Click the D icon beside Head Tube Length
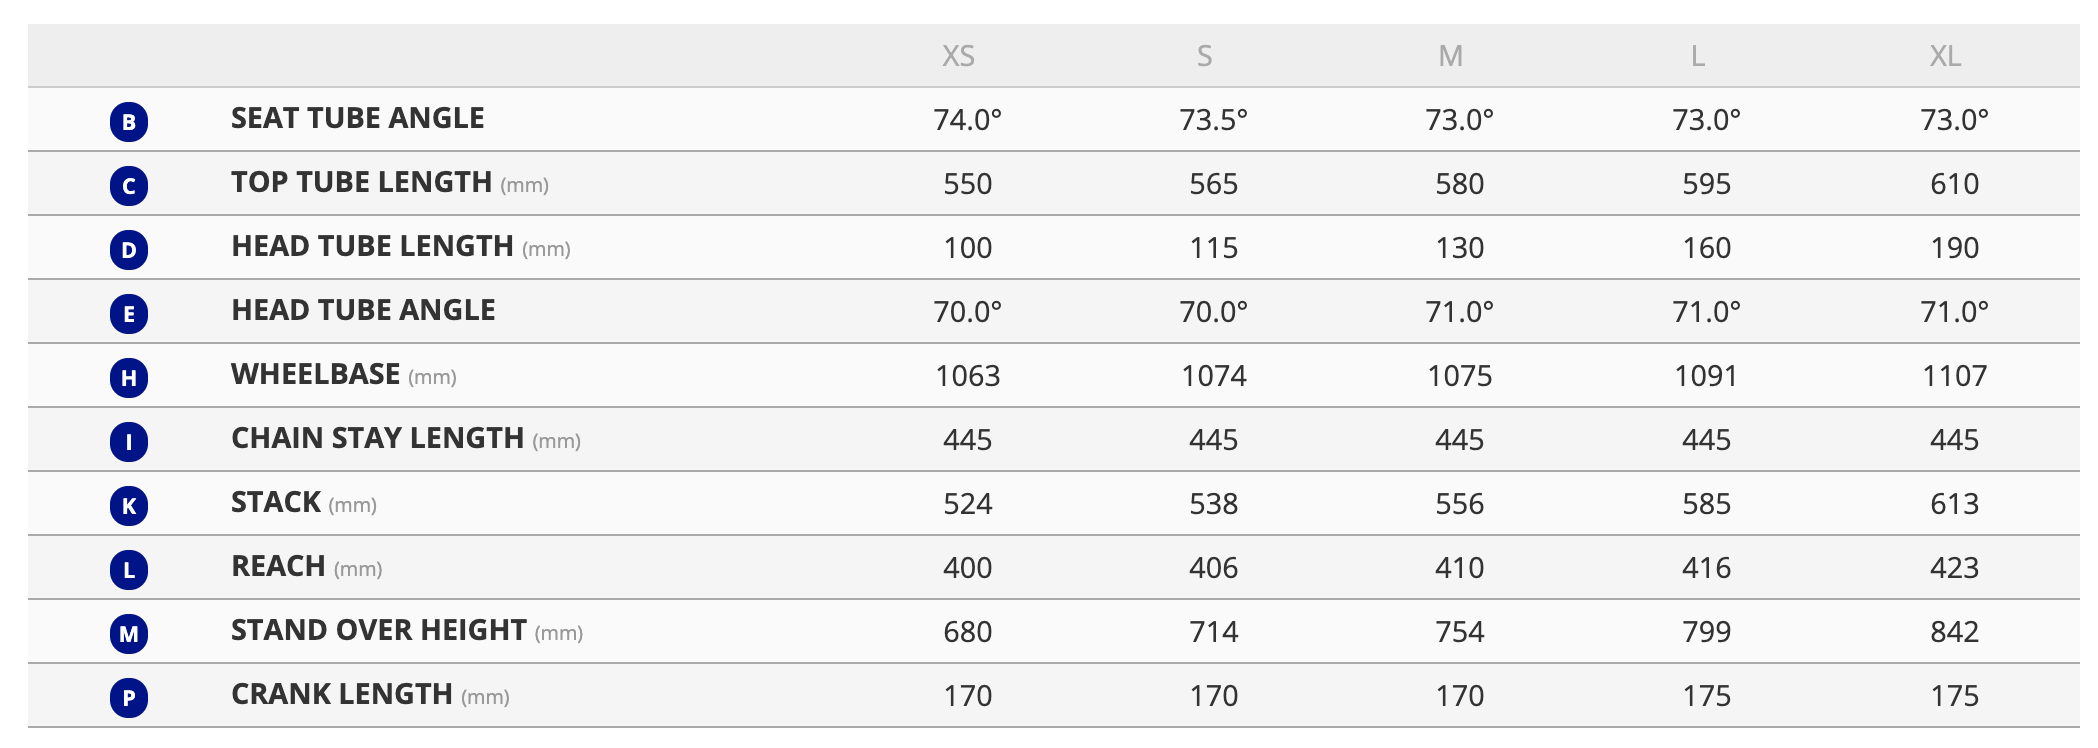2098x748 pixels. [x=129, y=250]
